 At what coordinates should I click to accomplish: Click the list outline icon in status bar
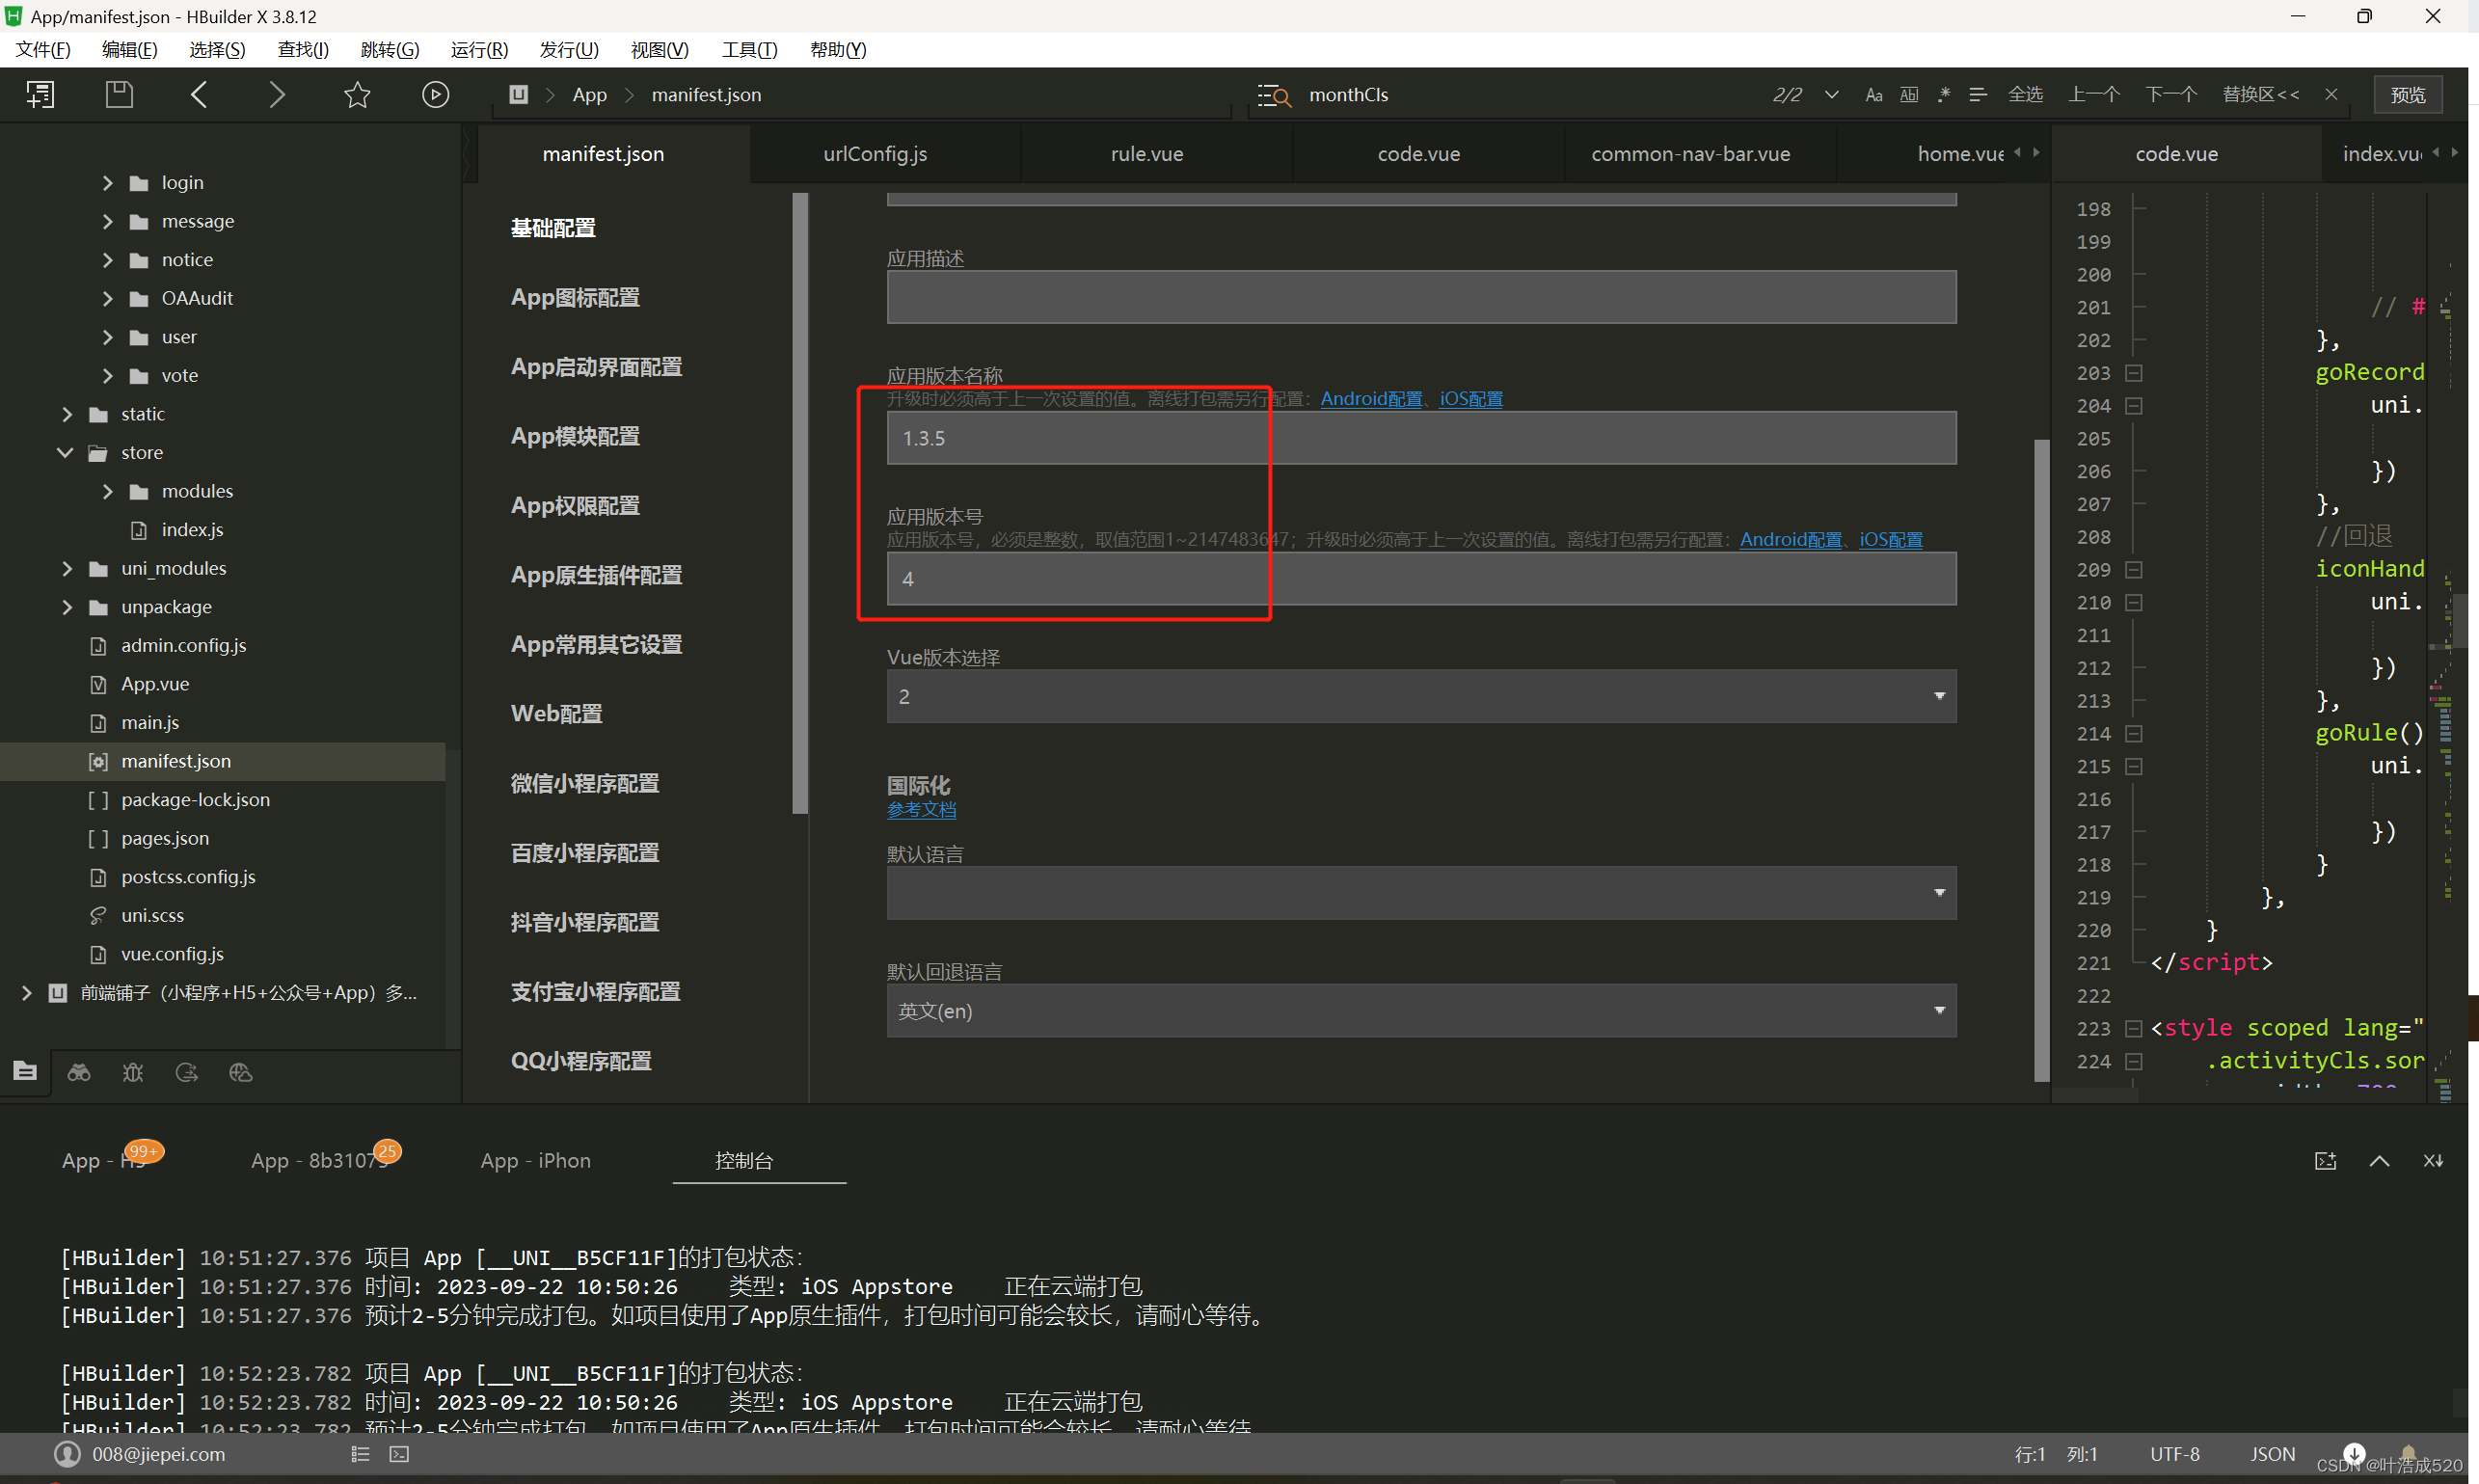tap(361, 1454)
